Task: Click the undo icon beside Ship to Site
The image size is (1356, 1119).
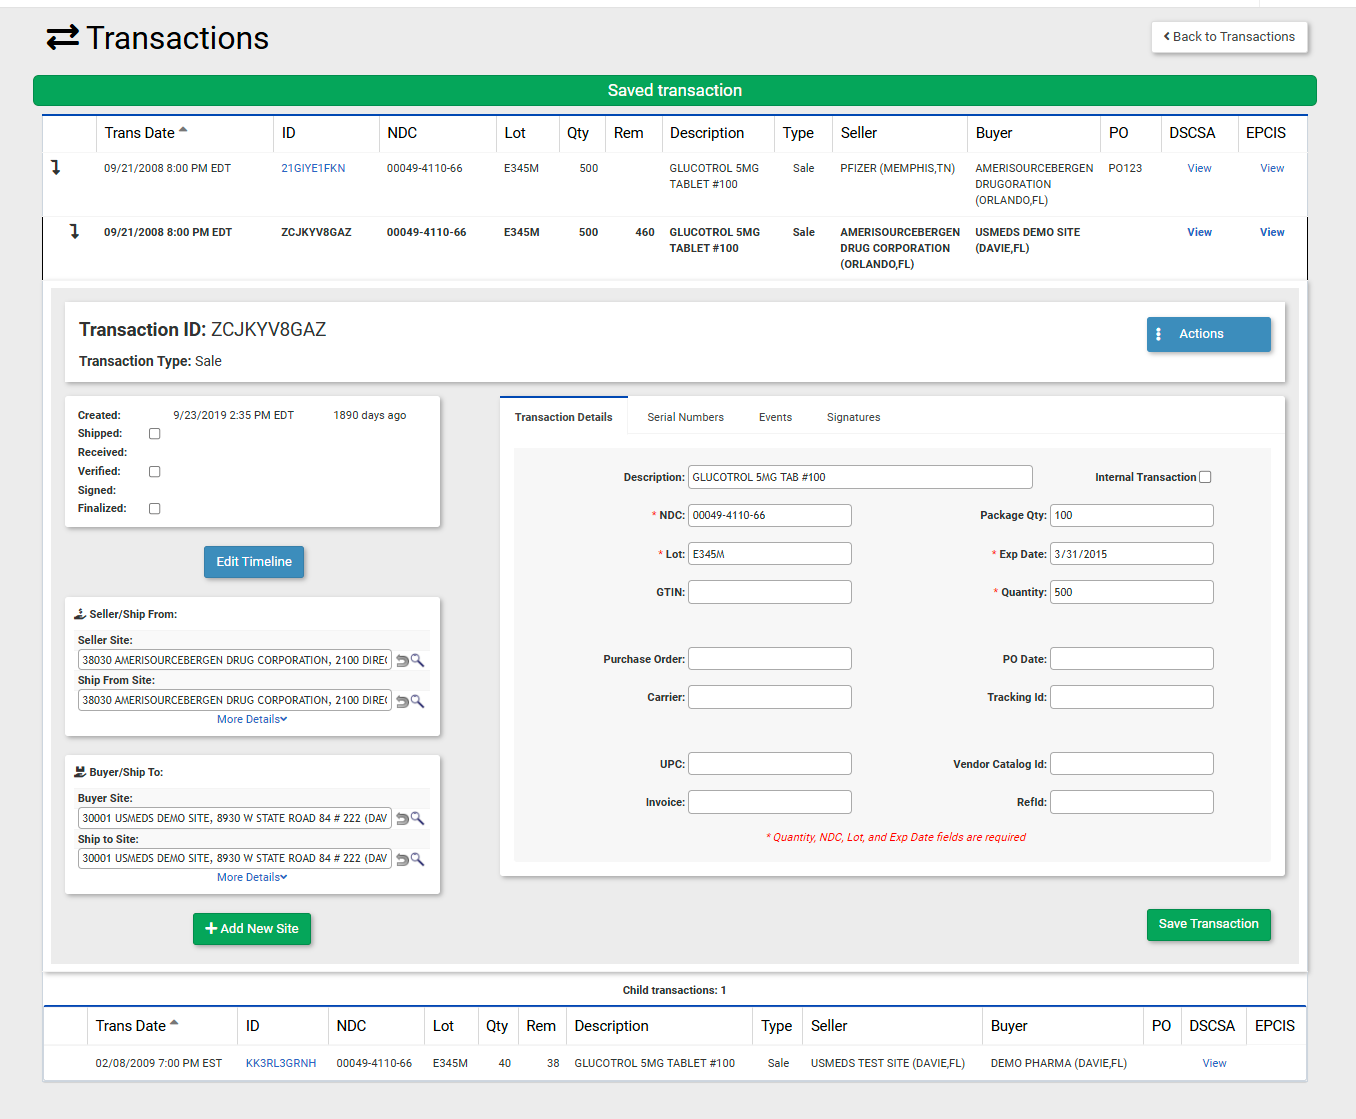Action: coord(402,860)
